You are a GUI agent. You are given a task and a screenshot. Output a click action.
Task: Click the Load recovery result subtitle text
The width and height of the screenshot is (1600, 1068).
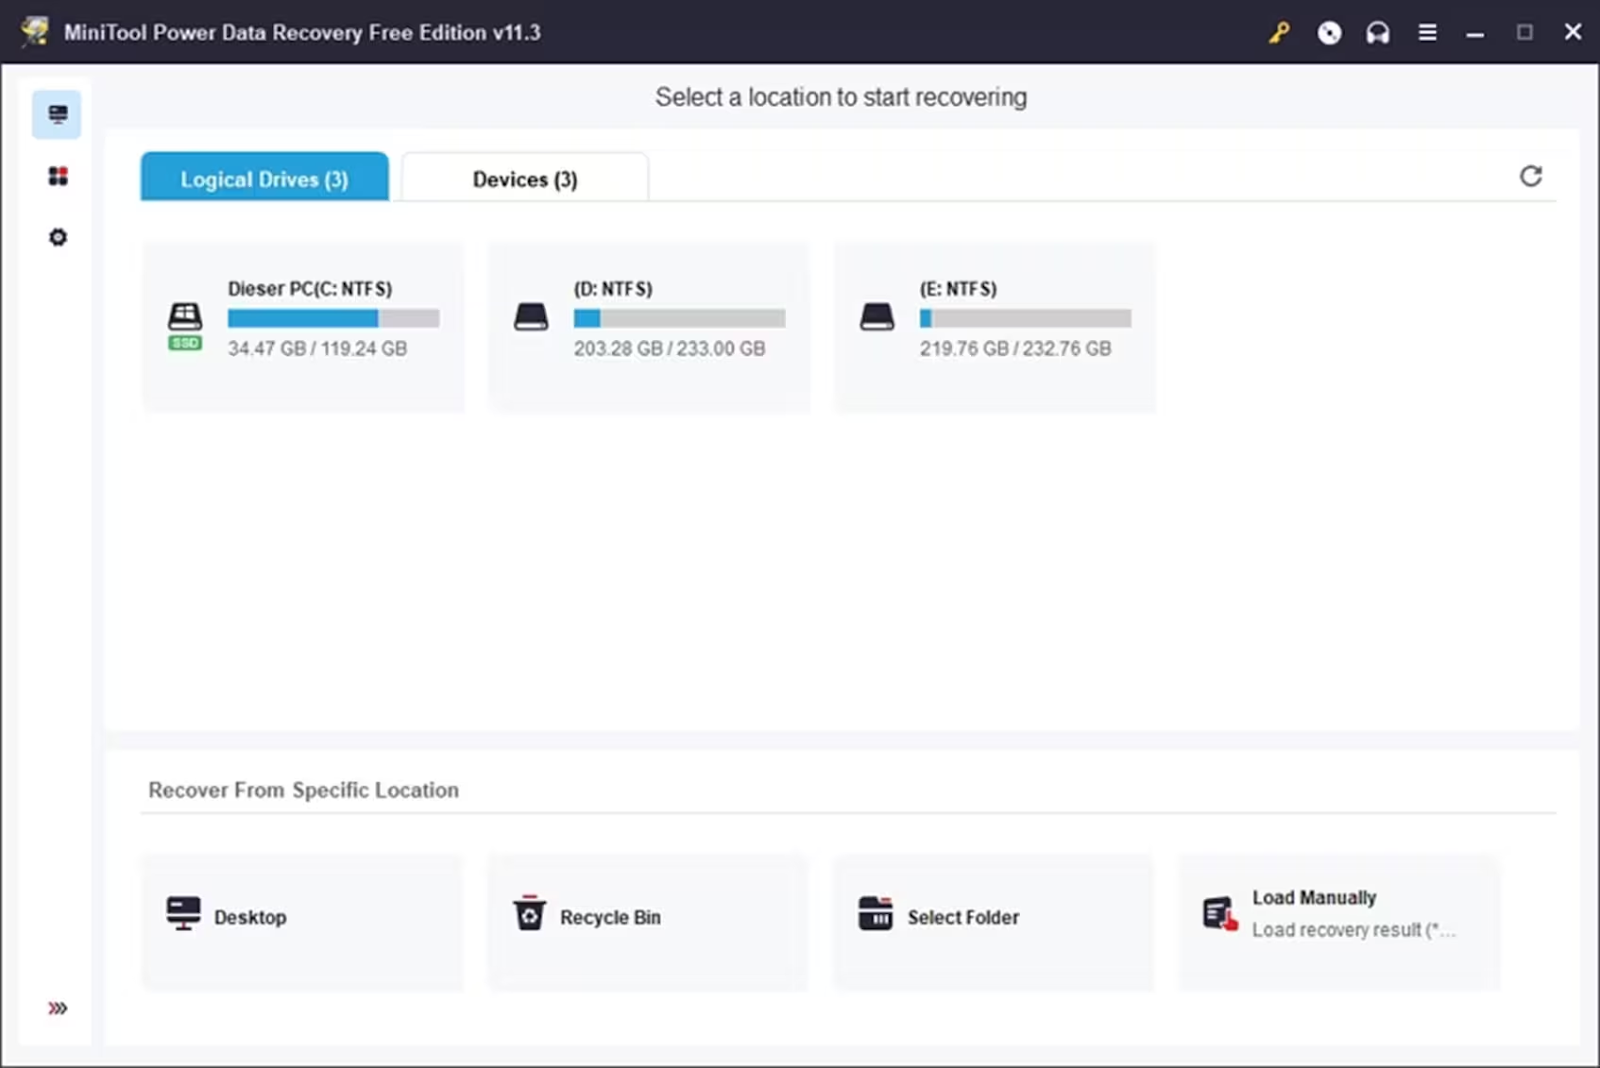tap(1354, 930)
